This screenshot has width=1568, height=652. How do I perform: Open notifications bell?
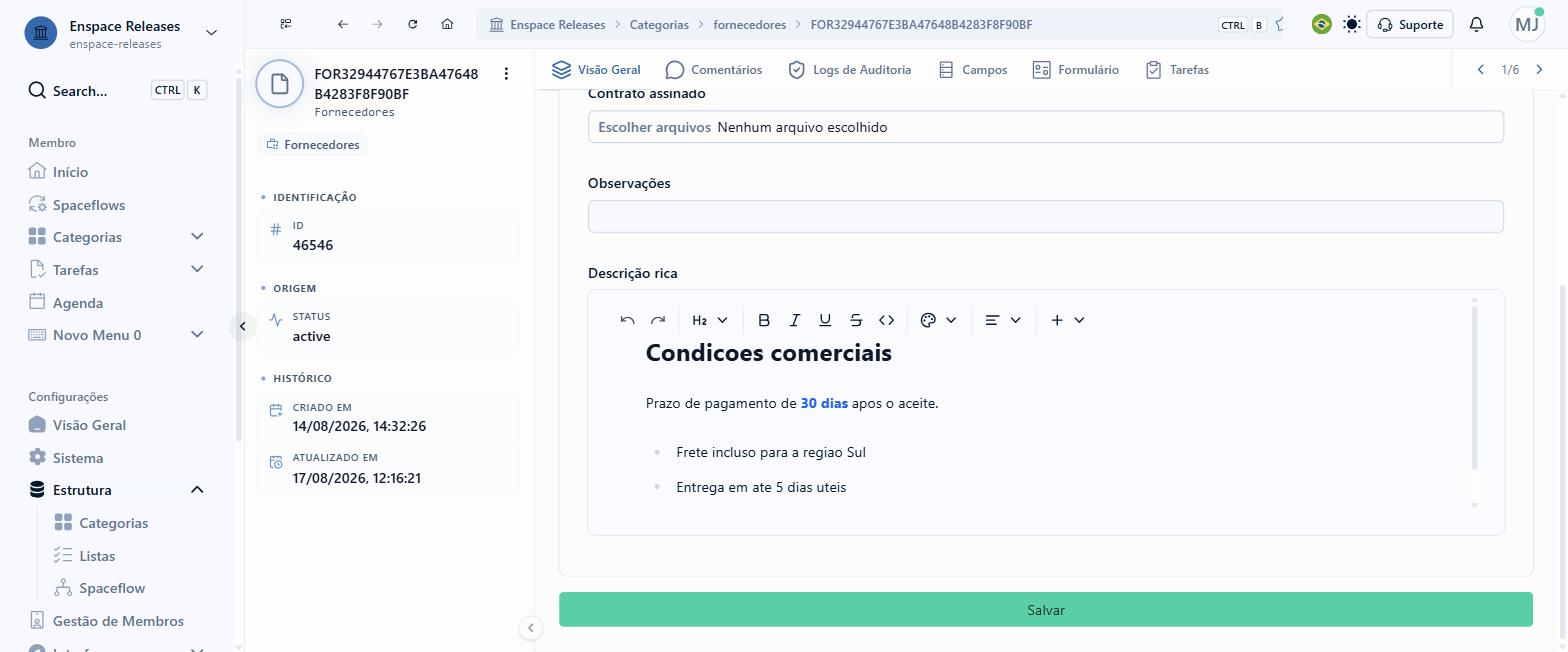pos(1476,24)
